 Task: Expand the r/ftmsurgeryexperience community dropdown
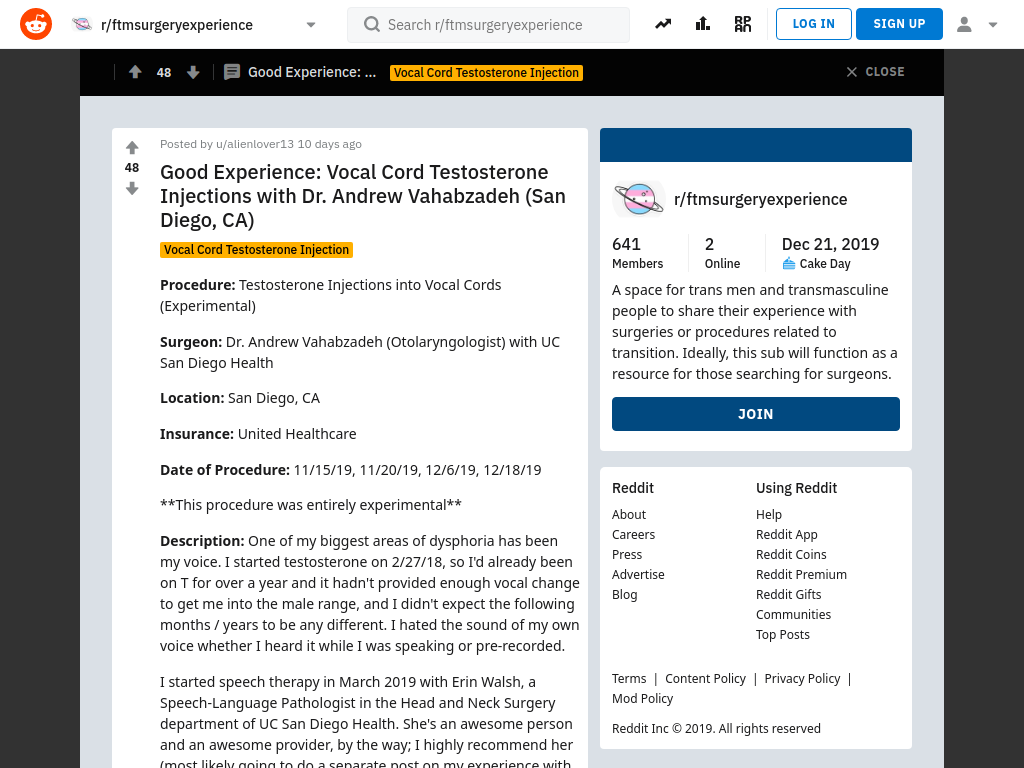coord(311,25)
